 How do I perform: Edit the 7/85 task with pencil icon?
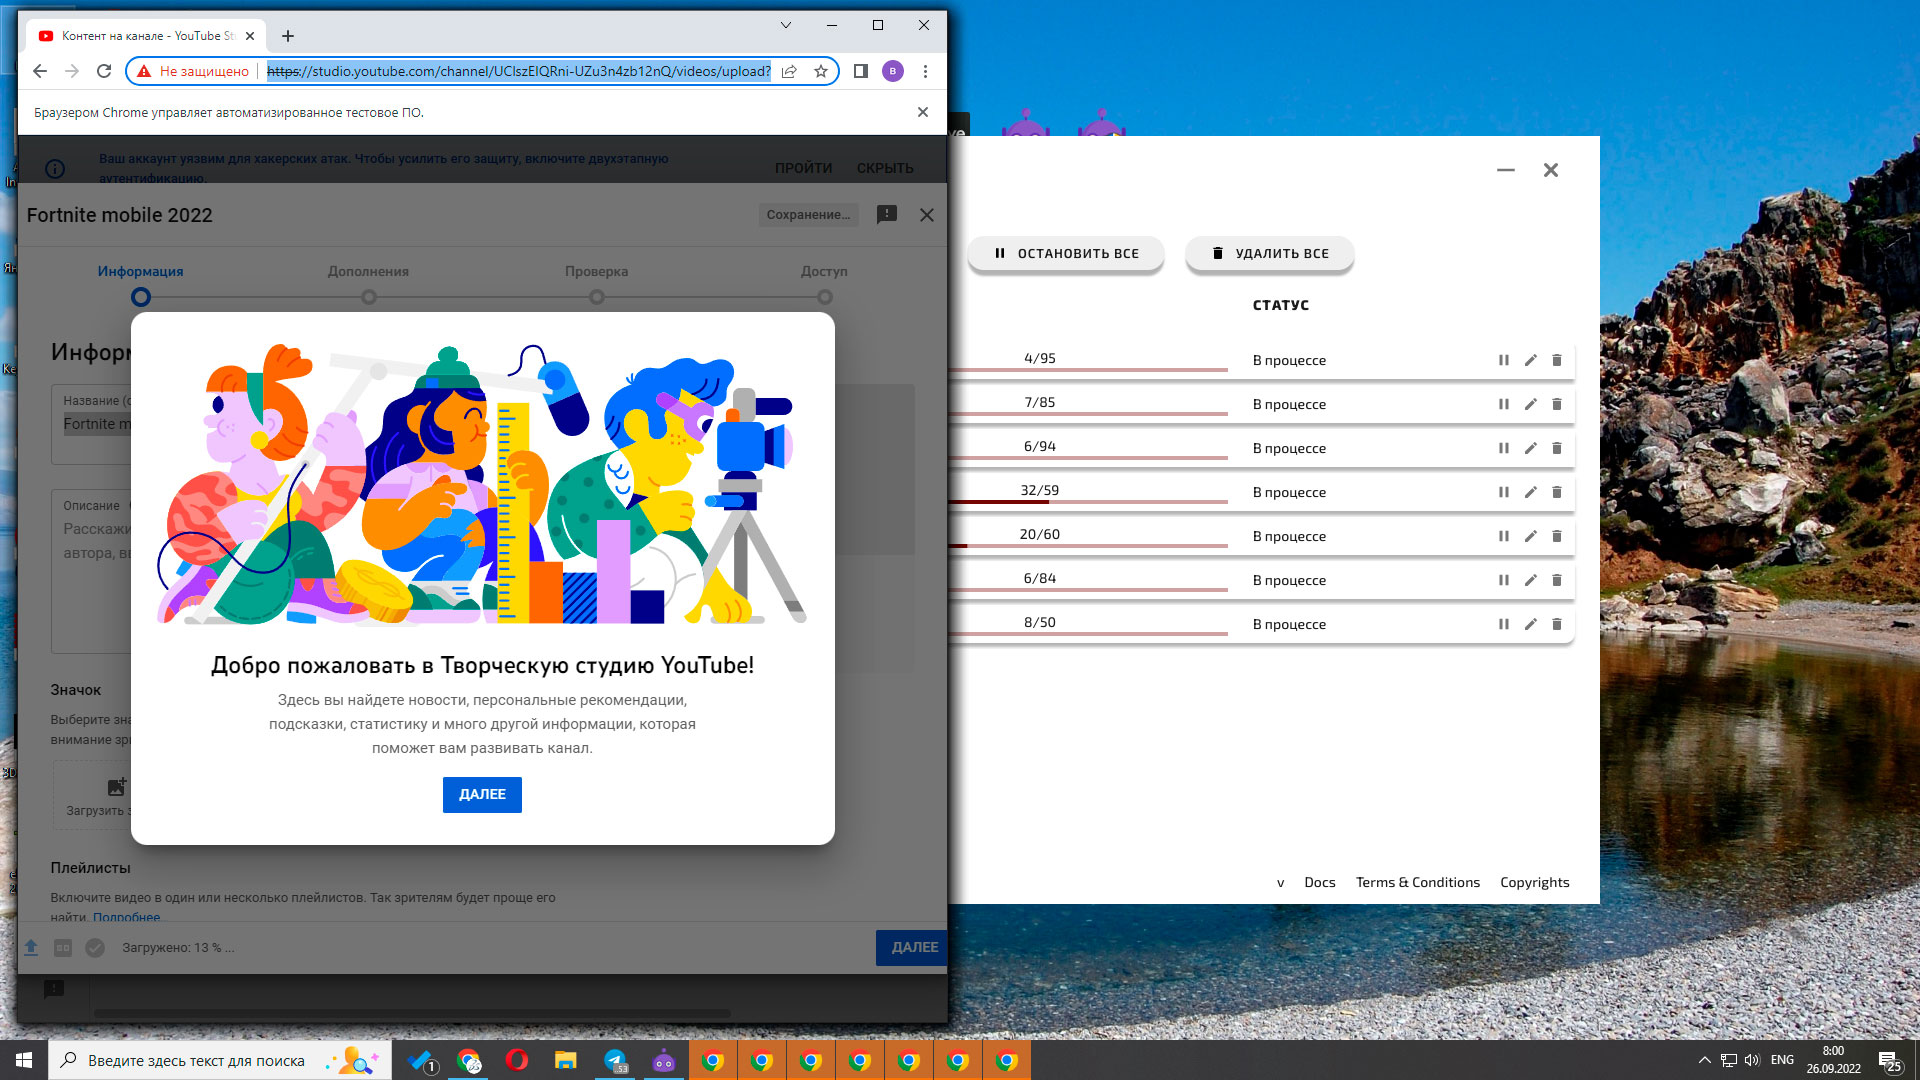click(1530, 404)
